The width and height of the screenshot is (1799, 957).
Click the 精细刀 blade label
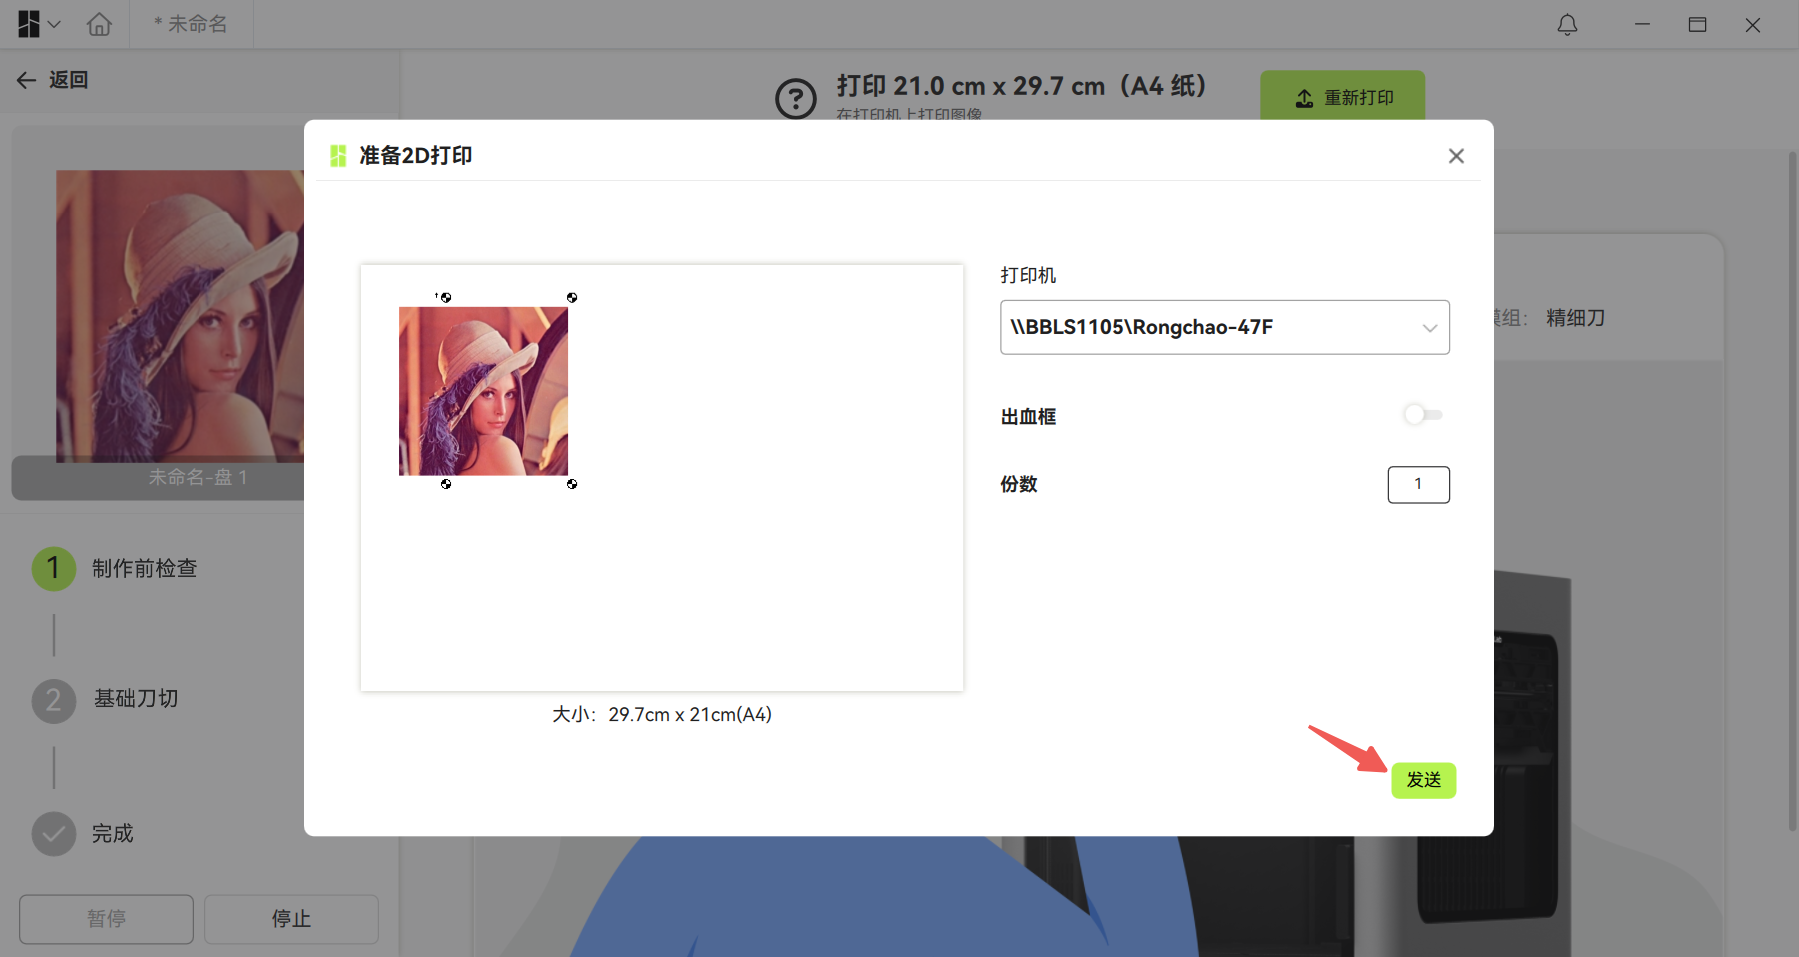point(1575,318)
